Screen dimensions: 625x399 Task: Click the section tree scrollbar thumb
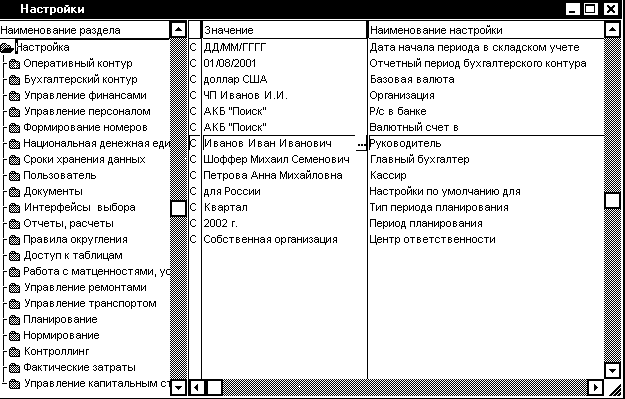(x=178, y=208)
